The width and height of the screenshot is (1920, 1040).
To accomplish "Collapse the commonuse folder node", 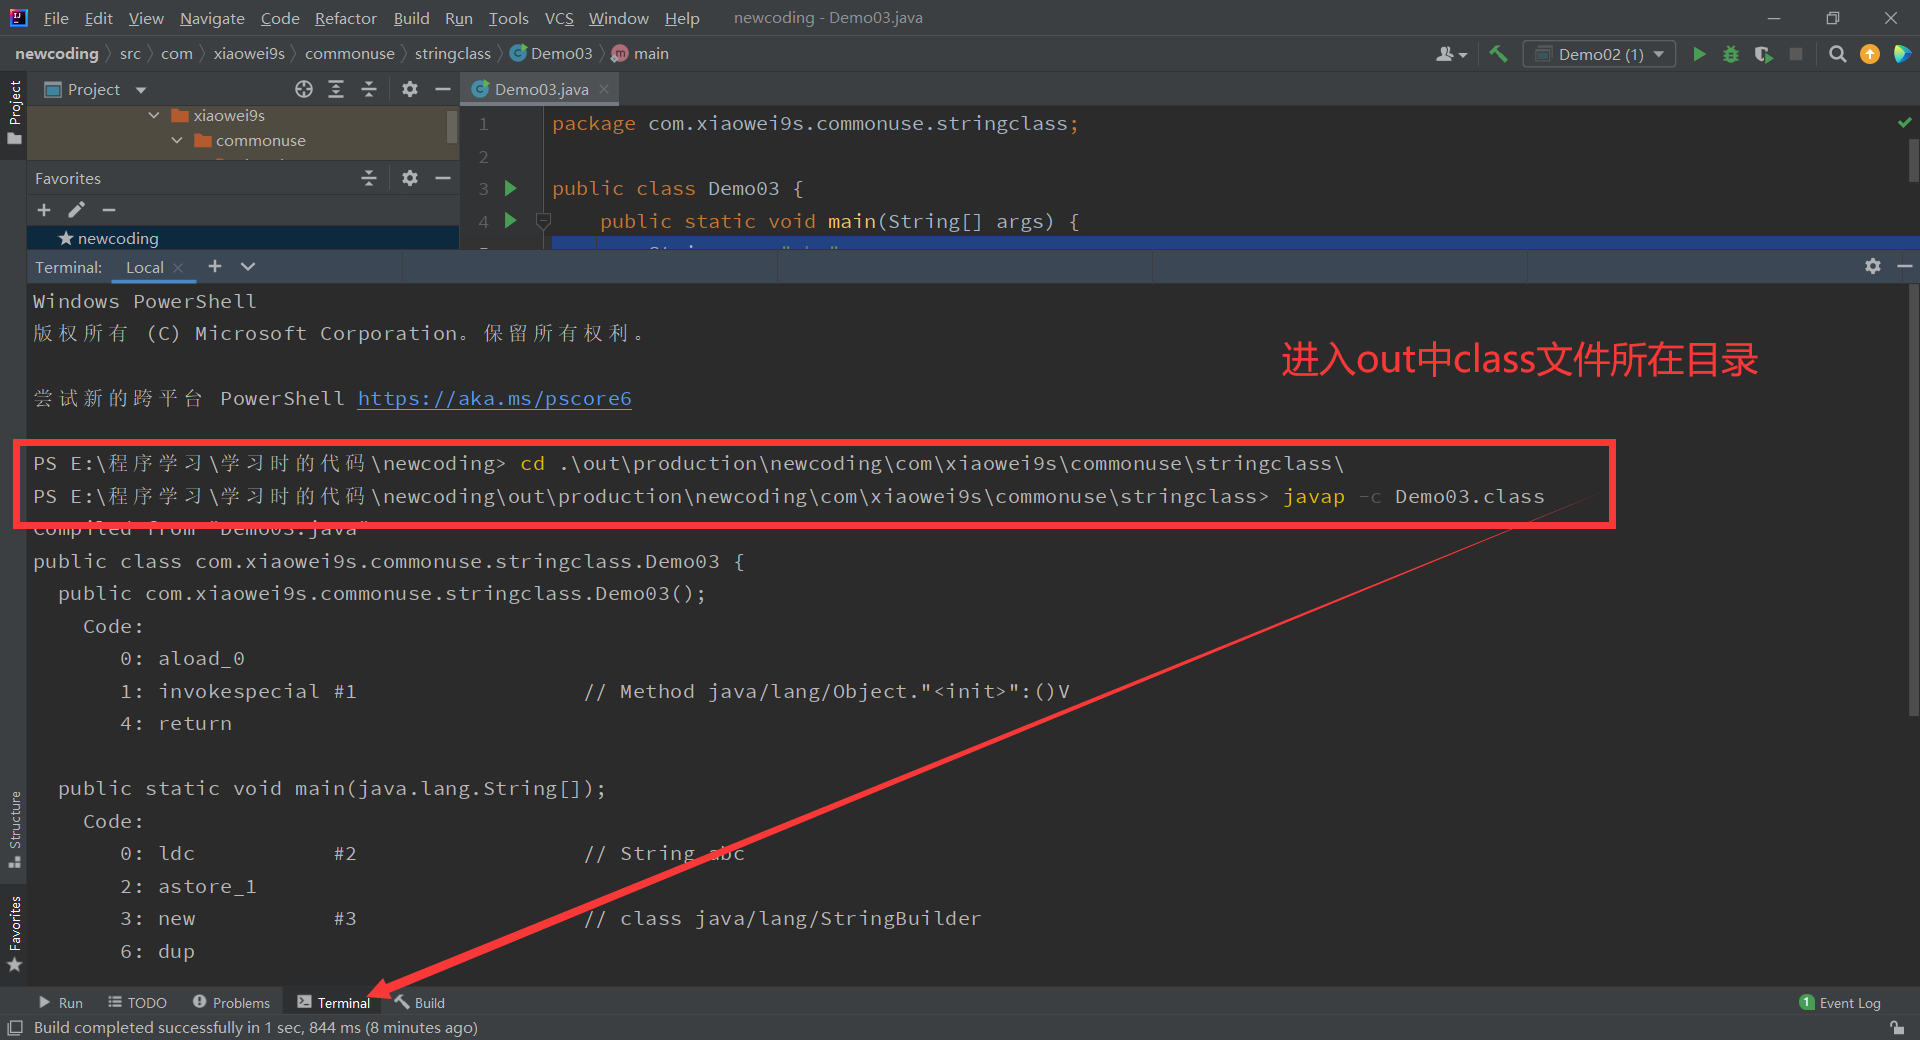I will pos(177,141).
